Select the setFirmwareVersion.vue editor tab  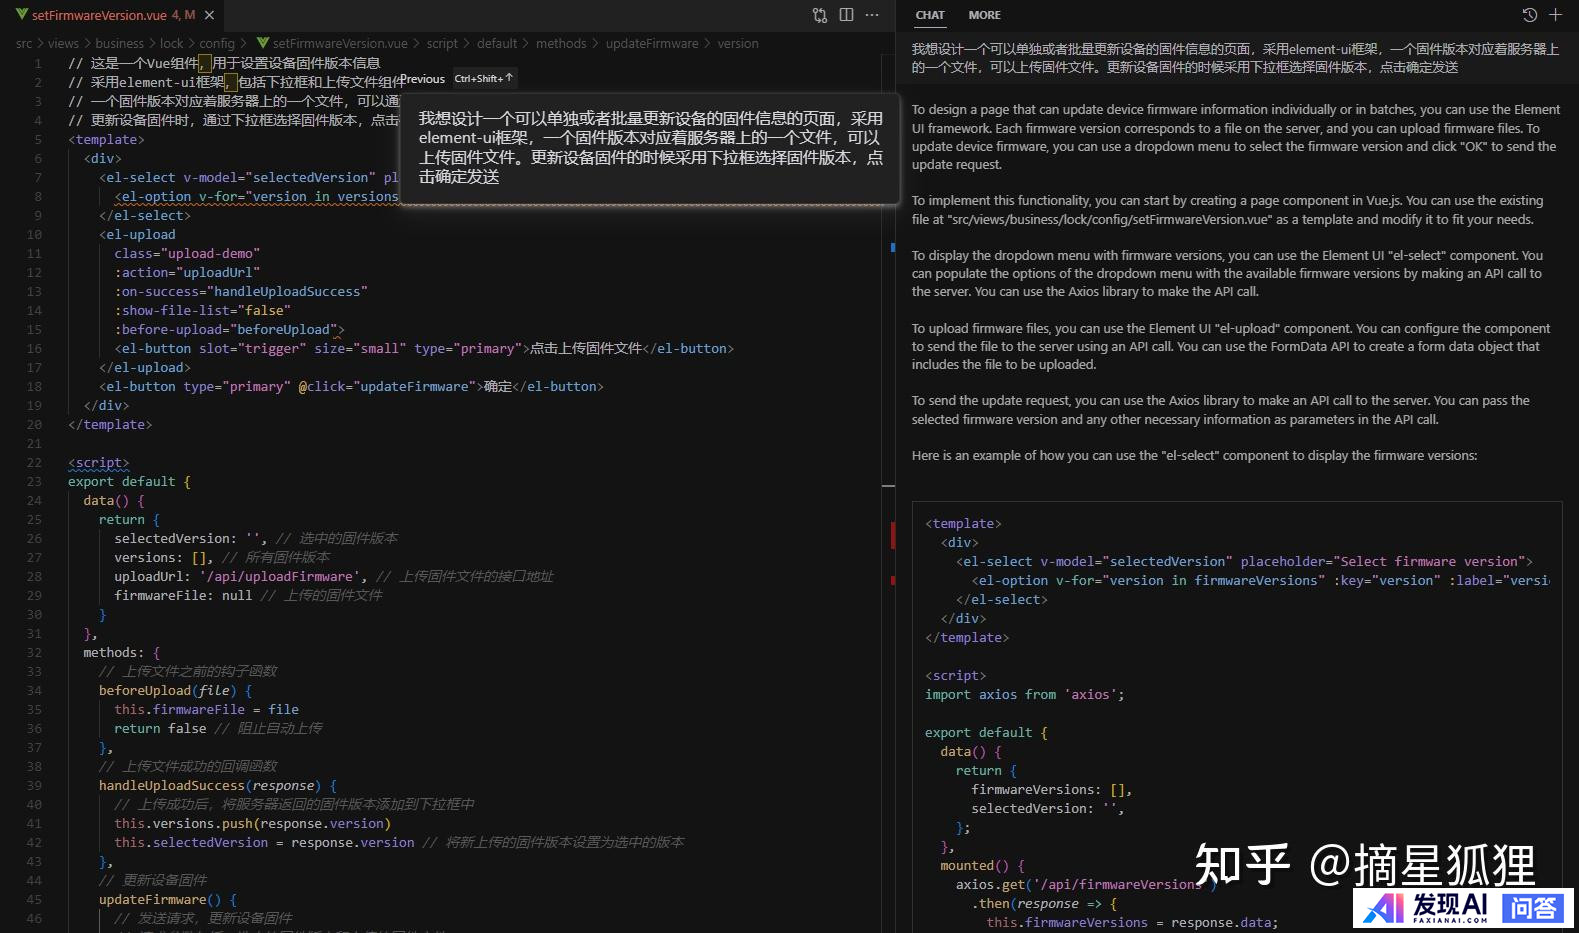(99, 15)
